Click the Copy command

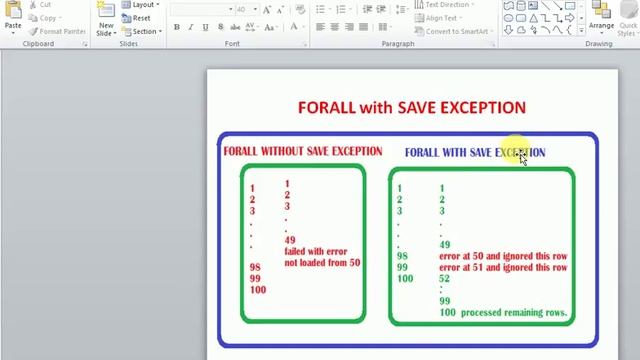click(42, 18)
